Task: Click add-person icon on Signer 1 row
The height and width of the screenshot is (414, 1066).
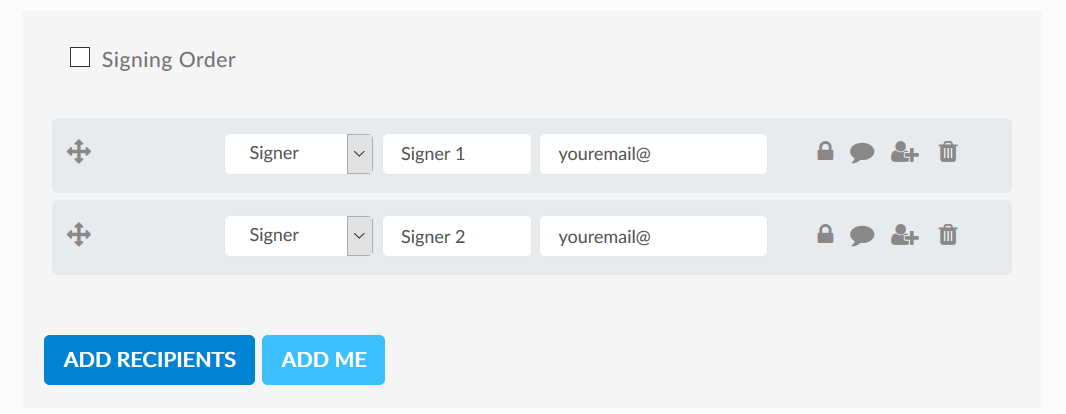Action: coord(905,152)
